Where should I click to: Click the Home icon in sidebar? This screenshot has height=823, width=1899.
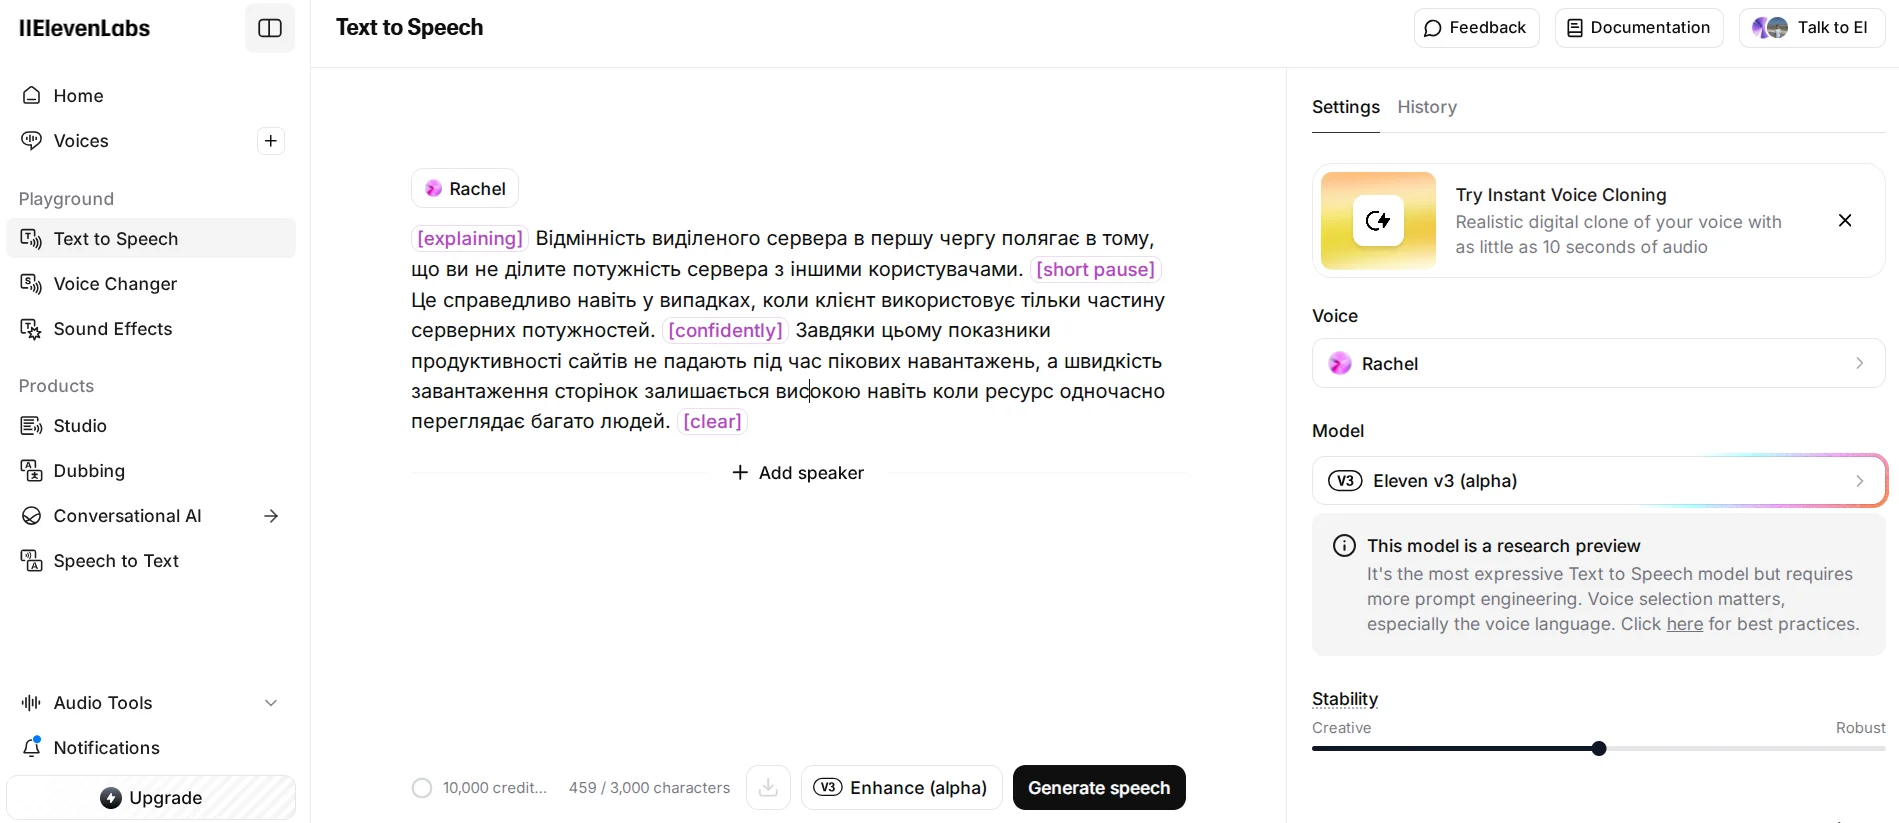pos(32,96)
